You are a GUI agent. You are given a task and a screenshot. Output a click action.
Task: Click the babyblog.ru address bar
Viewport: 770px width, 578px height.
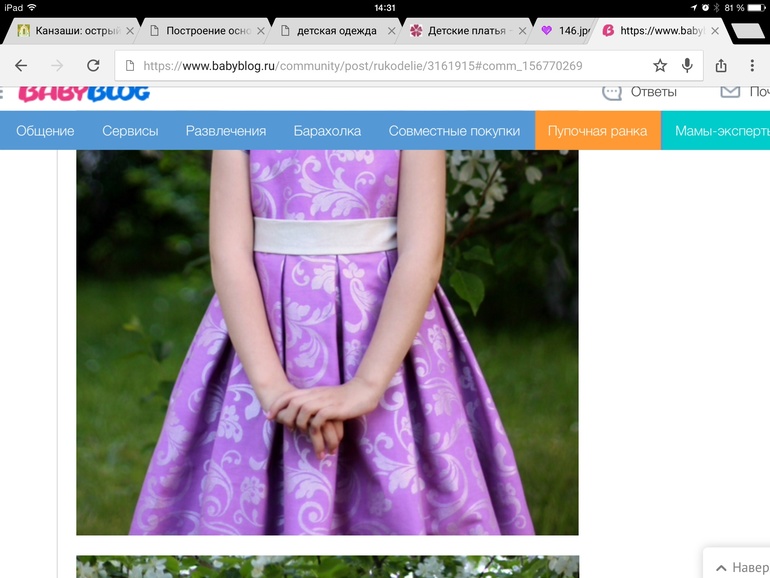coord(380,66)
